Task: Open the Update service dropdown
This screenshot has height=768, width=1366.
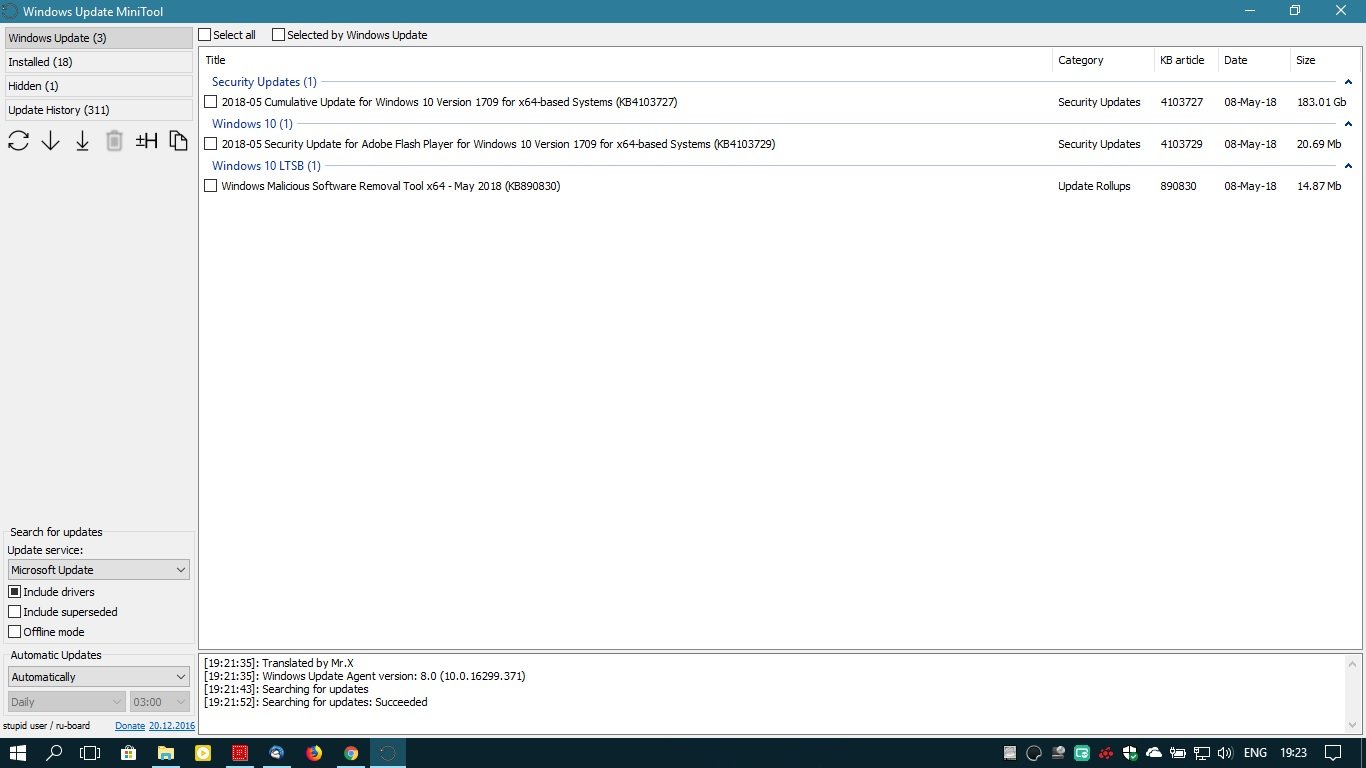Action: (99, 570)
